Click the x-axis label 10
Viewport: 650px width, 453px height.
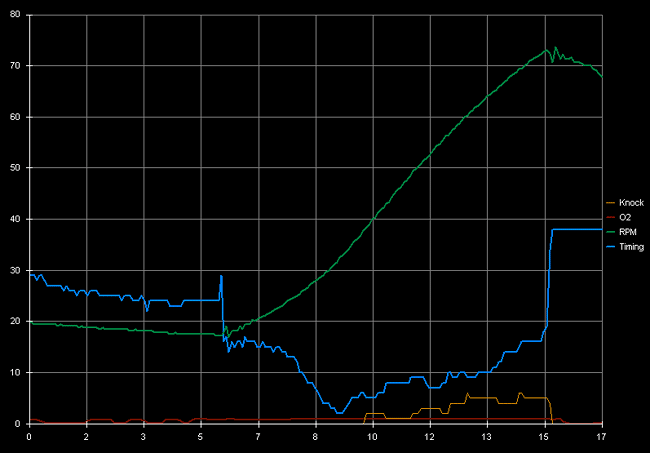coord(372,437)
